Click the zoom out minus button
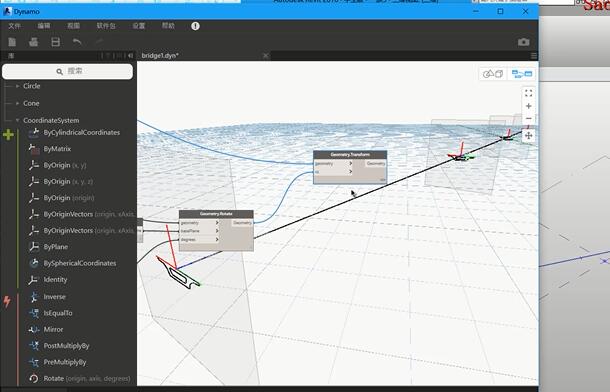Viewport: 610px width, 392px height. [x=528, y=118]
